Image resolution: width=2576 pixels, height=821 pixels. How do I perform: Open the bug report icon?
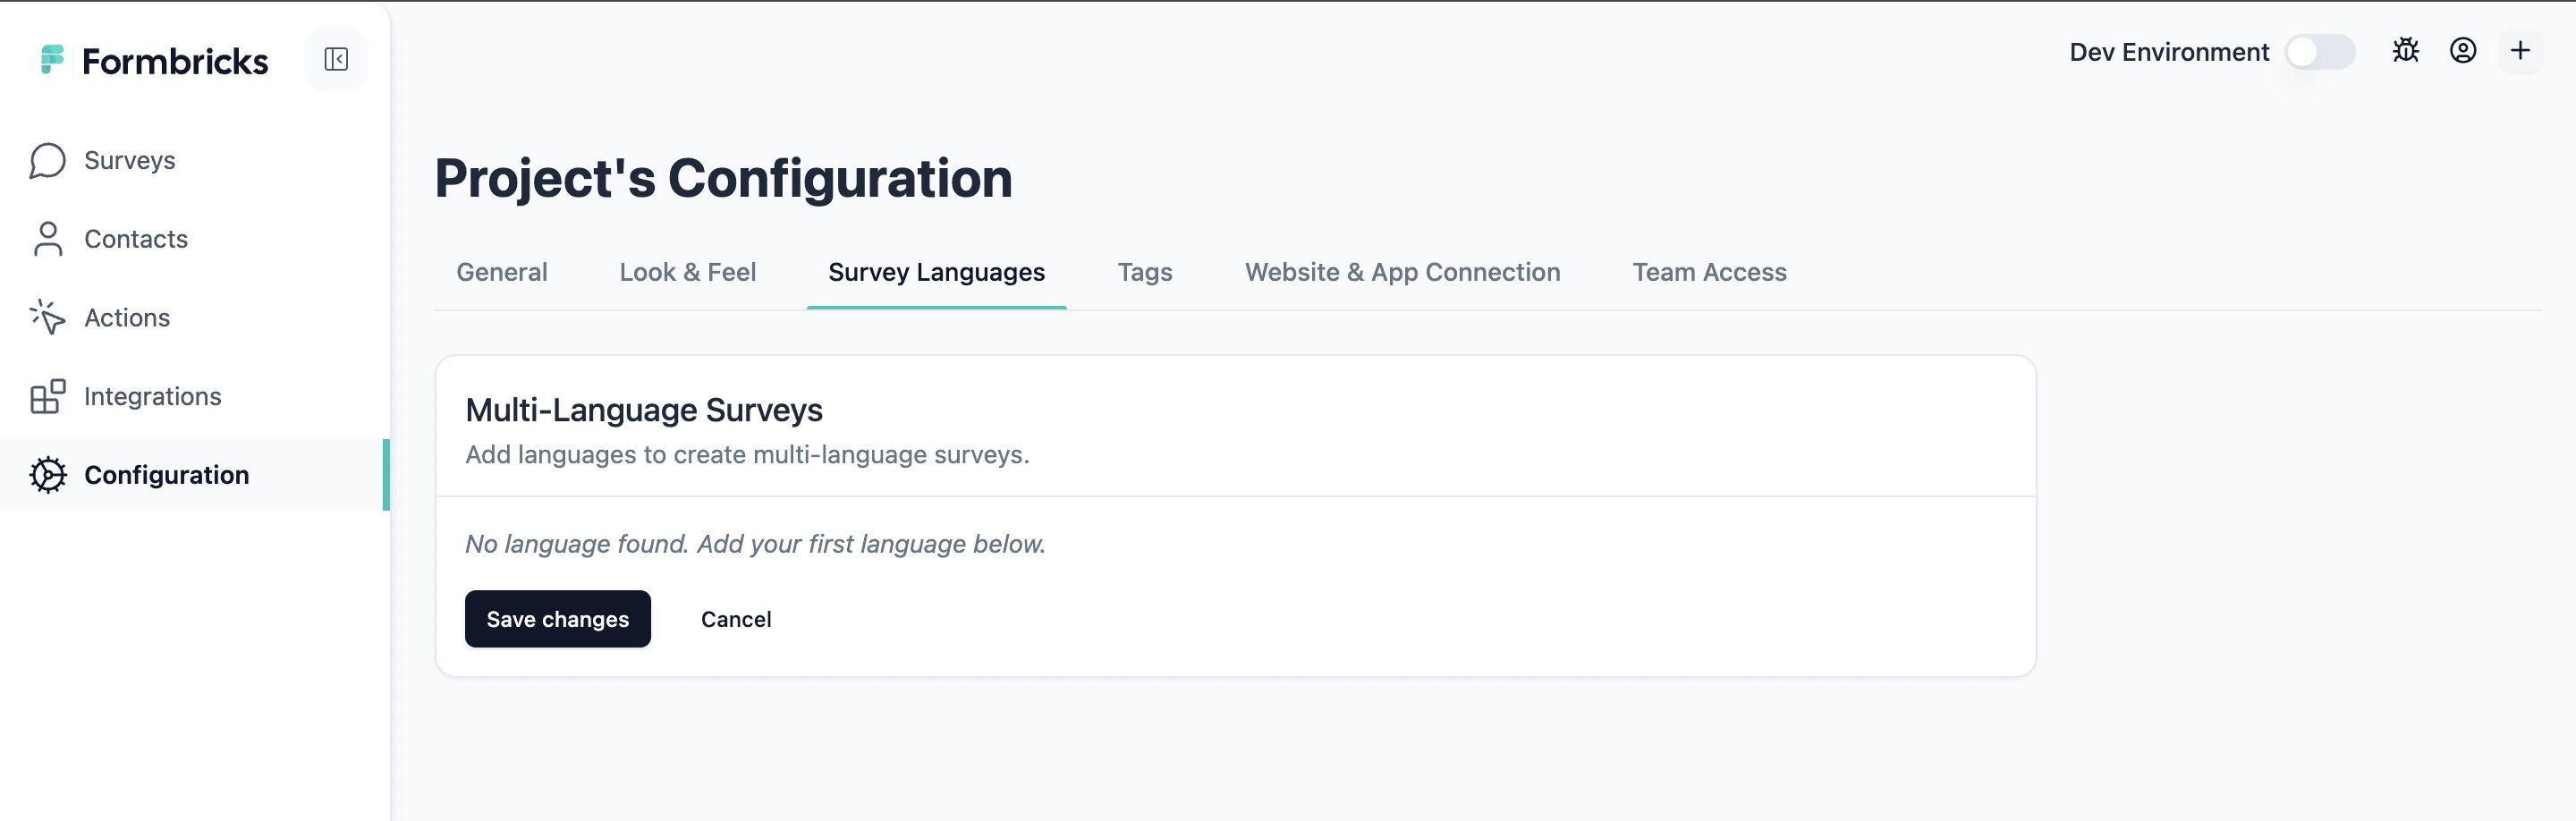2405,51
